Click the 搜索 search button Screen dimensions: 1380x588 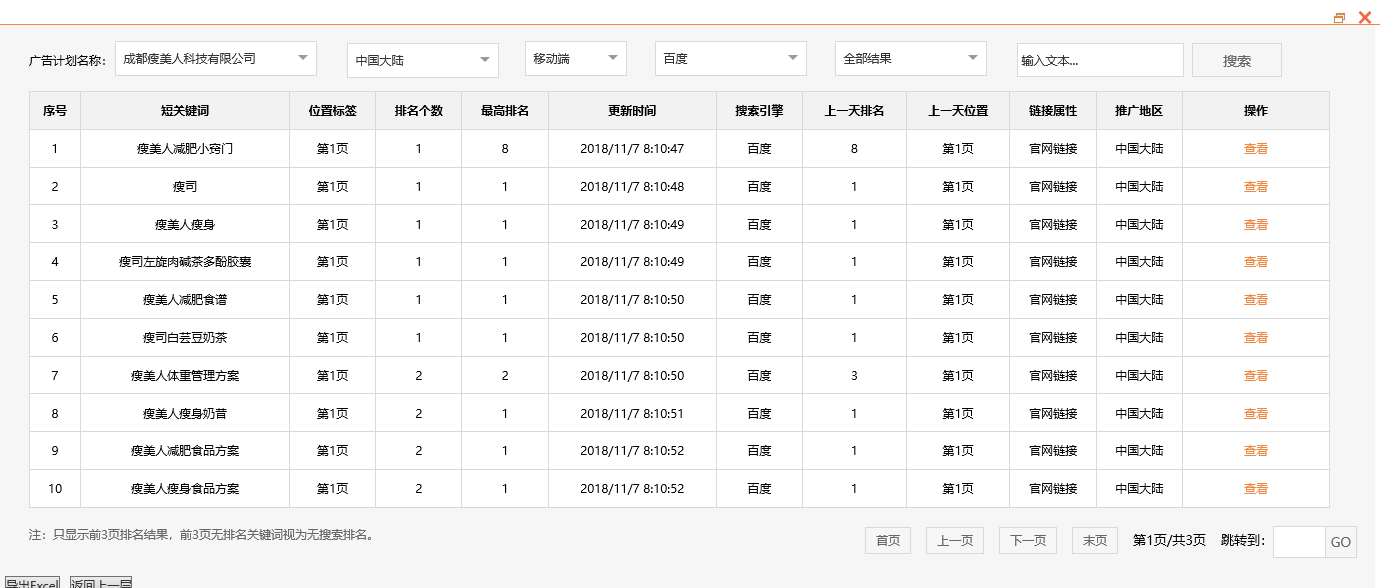[1236, 59]
